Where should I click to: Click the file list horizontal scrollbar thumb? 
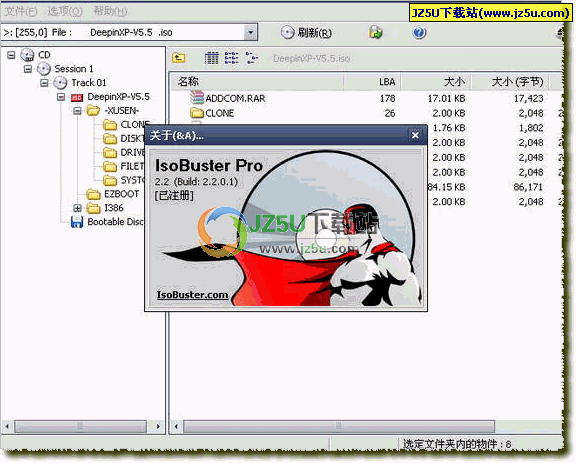(339, 426)
